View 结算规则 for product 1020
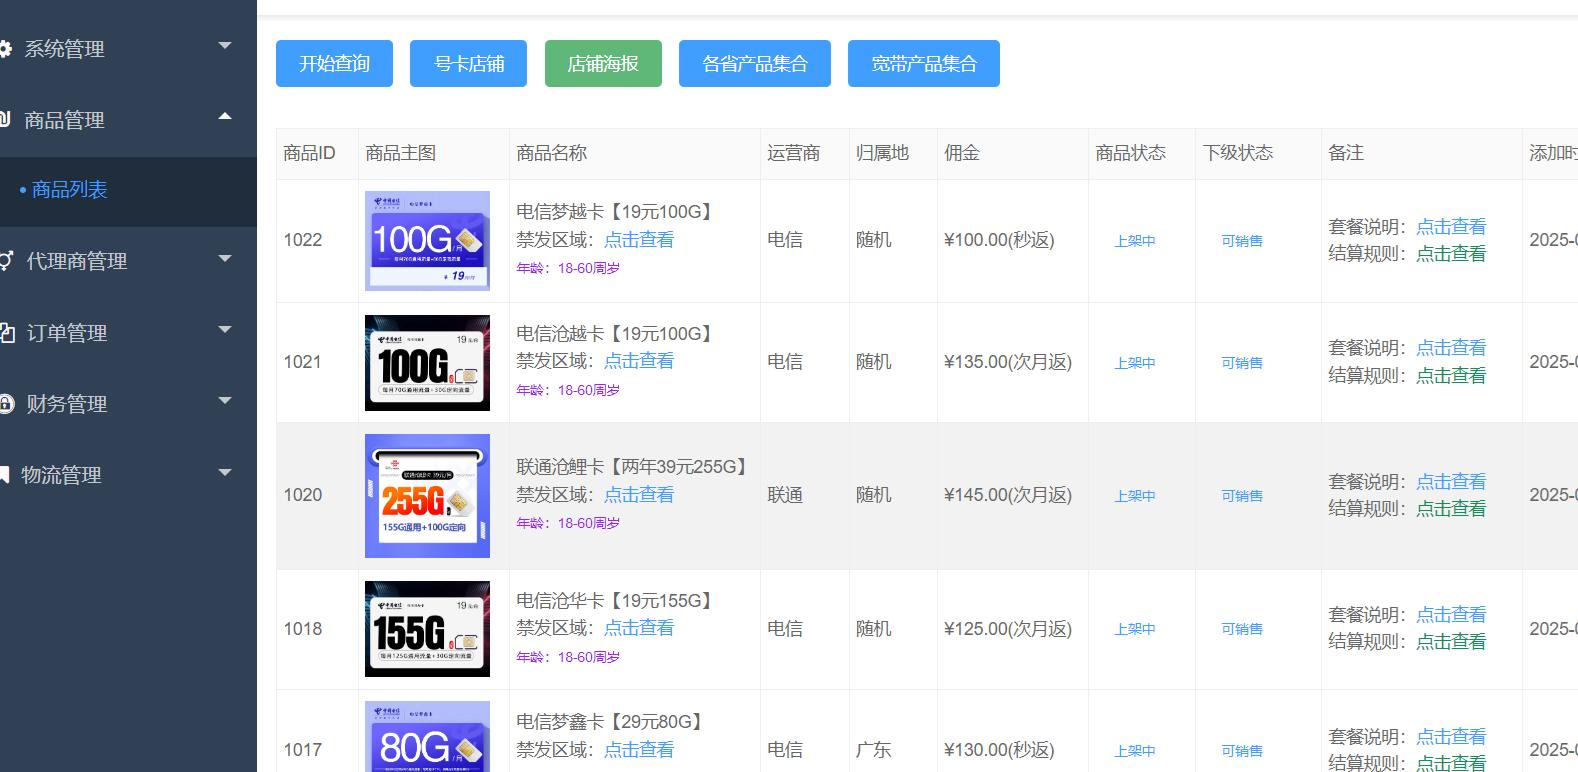The height and width of the screenshot is (772, 1578). (1451, 509)
